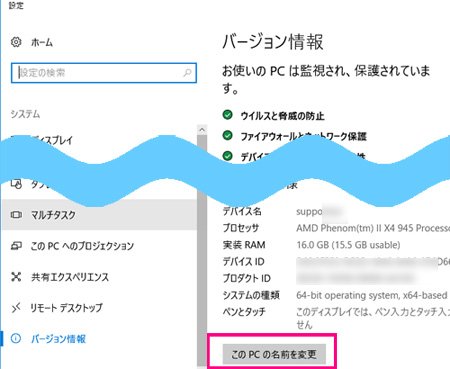The image size is (450, 369).
Task: Click the Home gear icon
Action: [16, 42]
